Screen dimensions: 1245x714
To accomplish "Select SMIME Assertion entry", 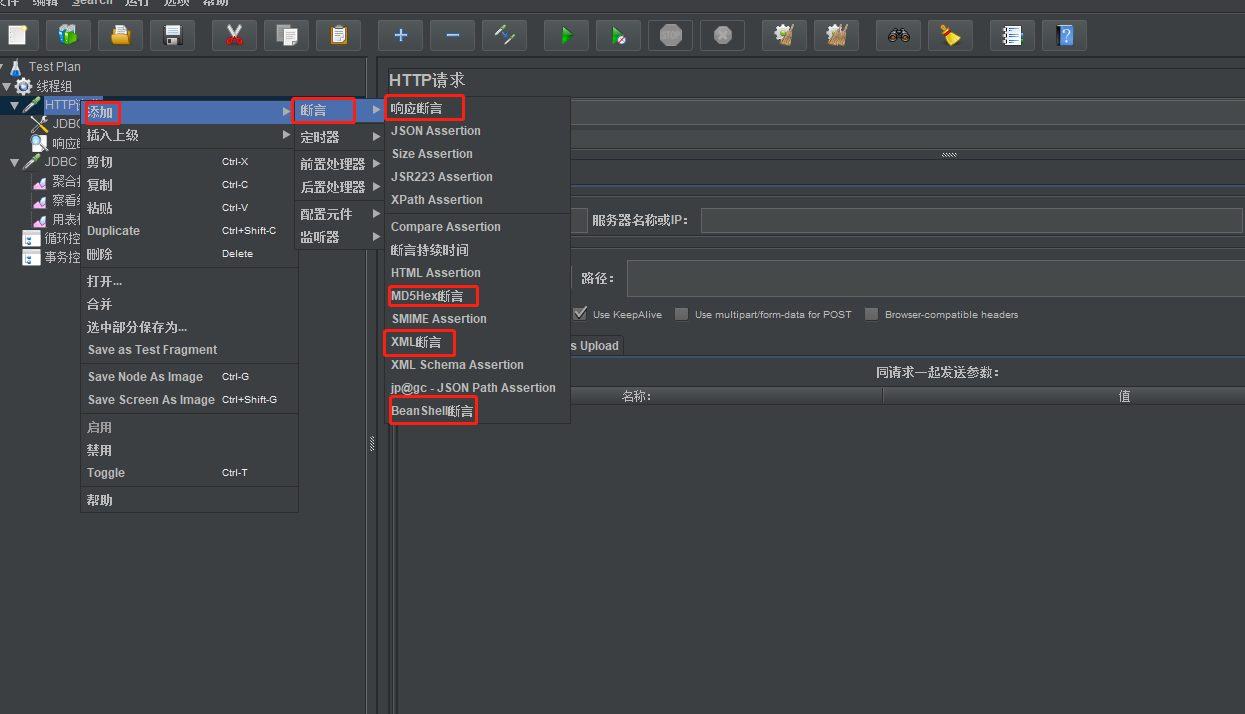I will click(477, 319).
